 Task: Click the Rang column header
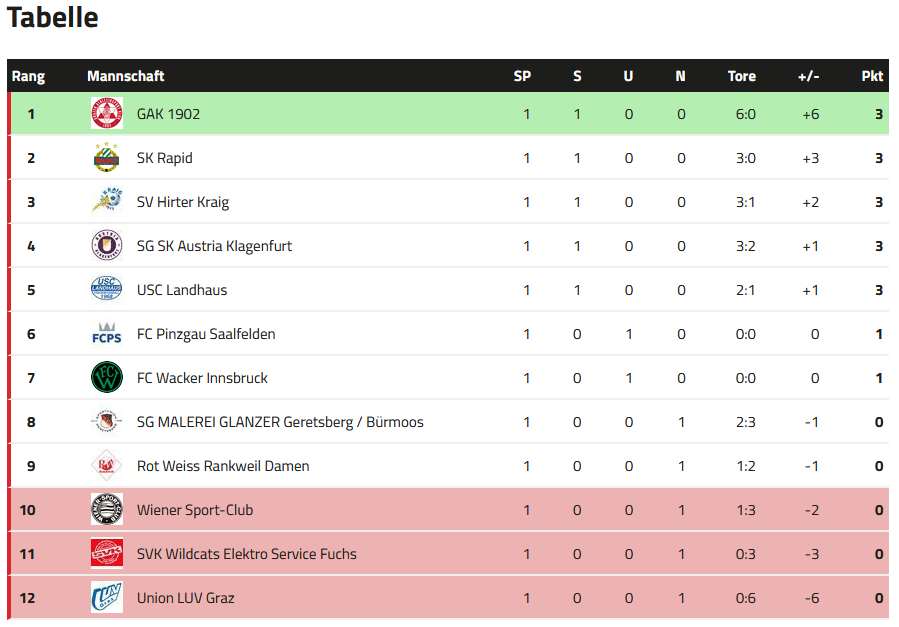[x=28, y=76]
